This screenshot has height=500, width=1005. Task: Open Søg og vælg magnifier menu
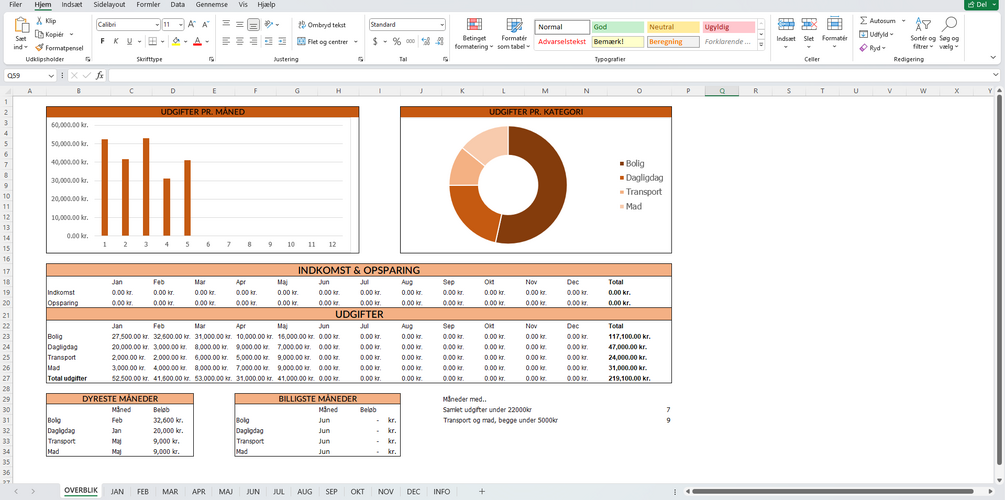coord(949,33)
